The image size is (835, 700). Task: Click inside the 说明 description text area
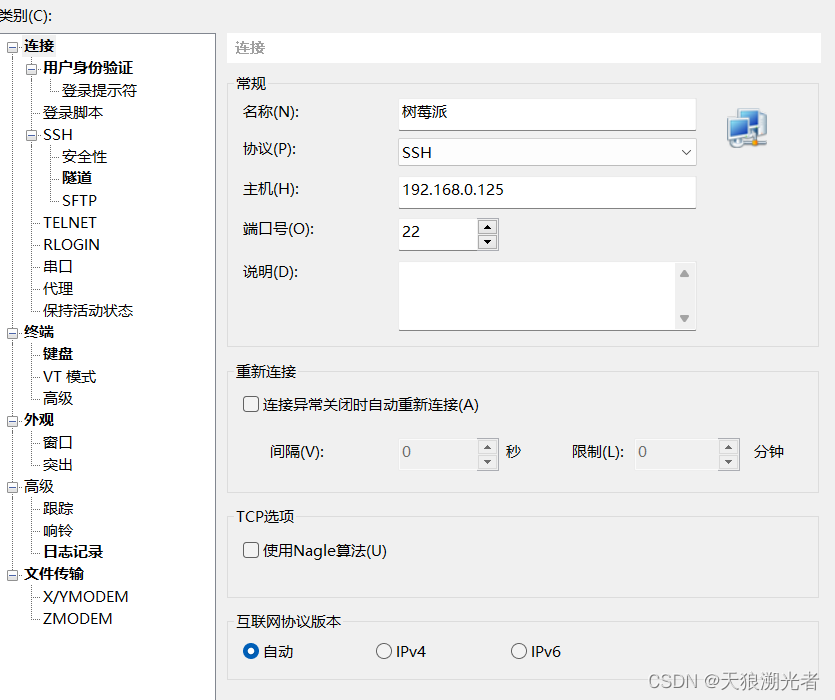(537, 296)
